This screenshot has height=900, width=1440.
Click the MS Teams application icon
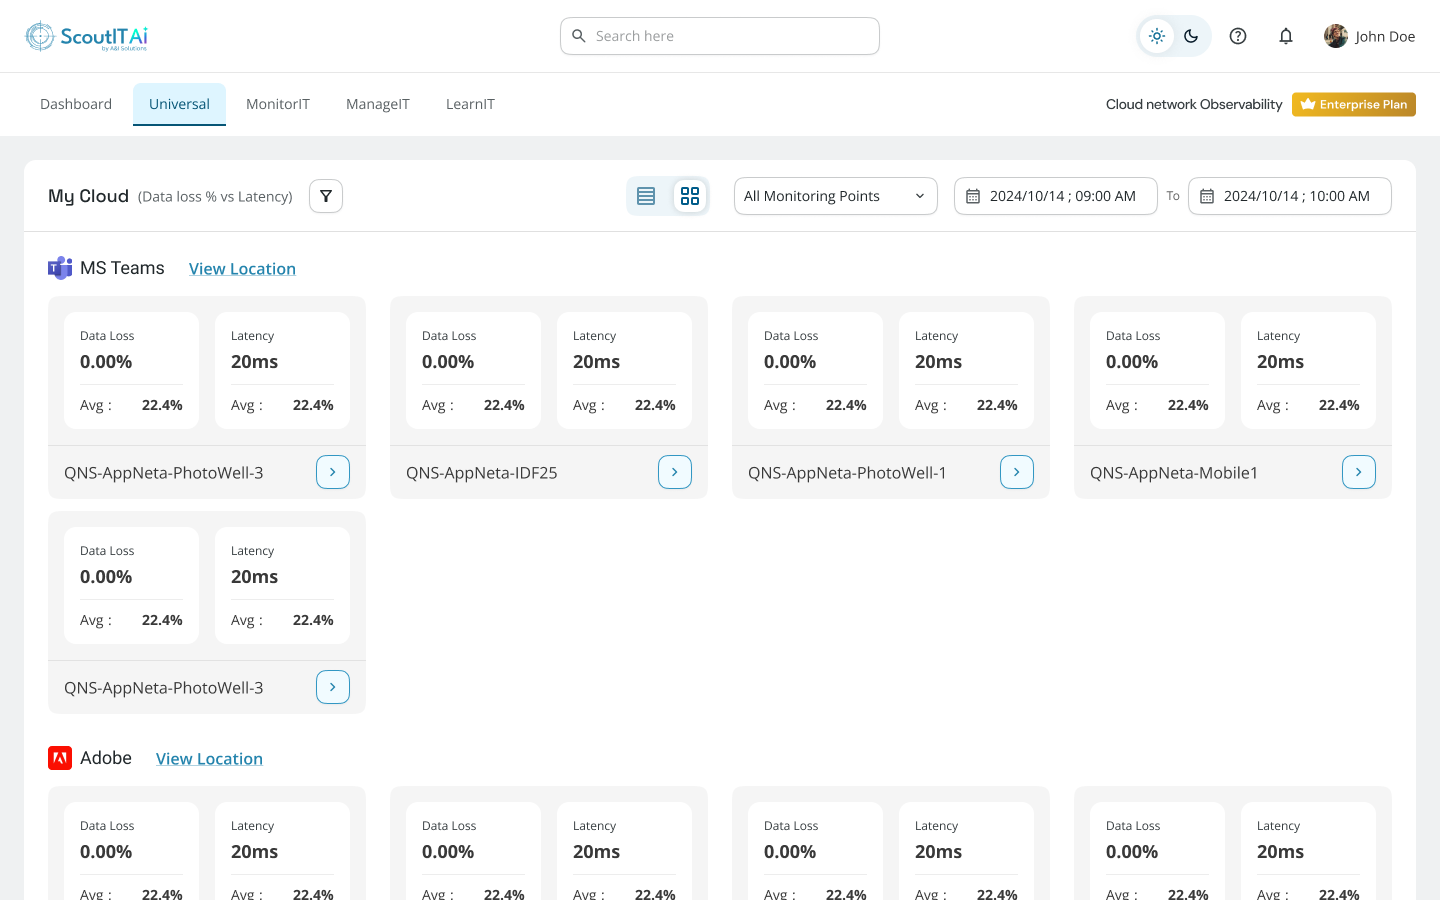(60, 268)
